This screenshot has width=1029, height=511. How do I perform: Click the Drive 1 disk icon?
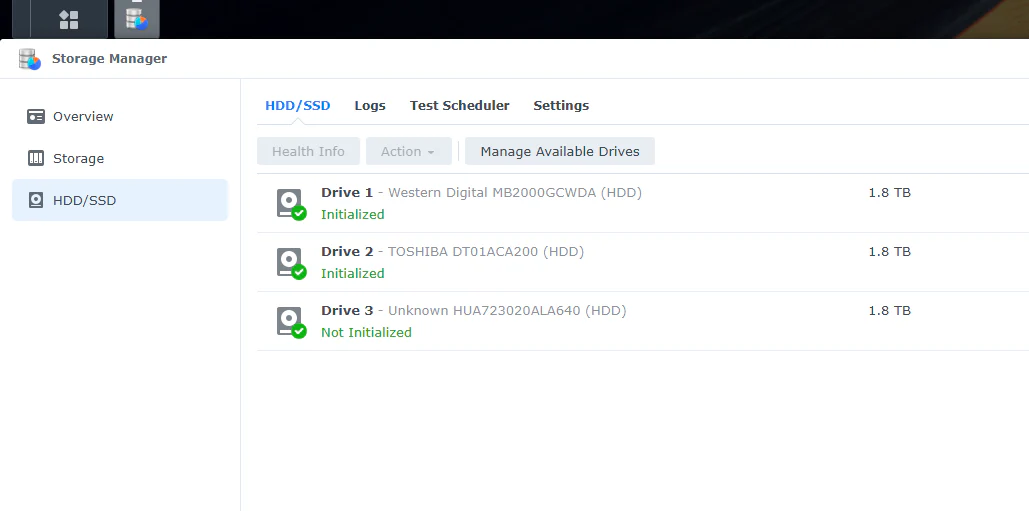(x=289, y=203)
